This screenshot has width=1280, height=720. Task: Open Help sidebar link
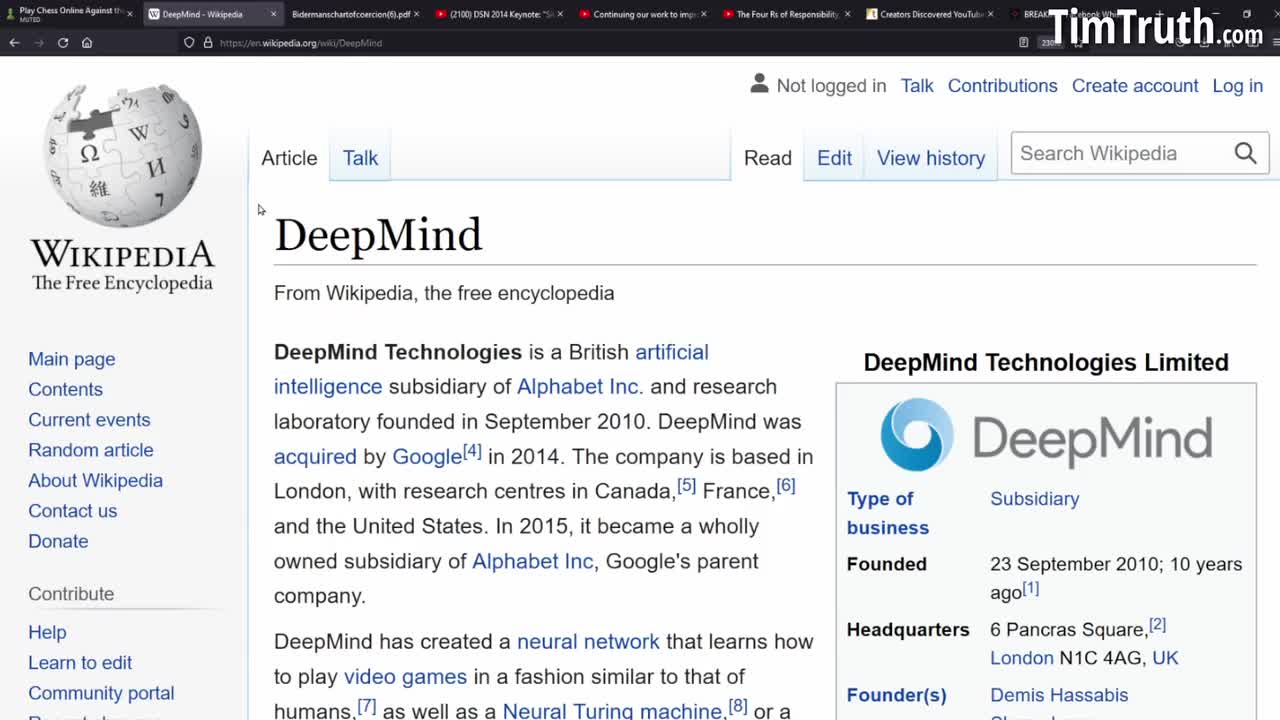click(47, 632)
